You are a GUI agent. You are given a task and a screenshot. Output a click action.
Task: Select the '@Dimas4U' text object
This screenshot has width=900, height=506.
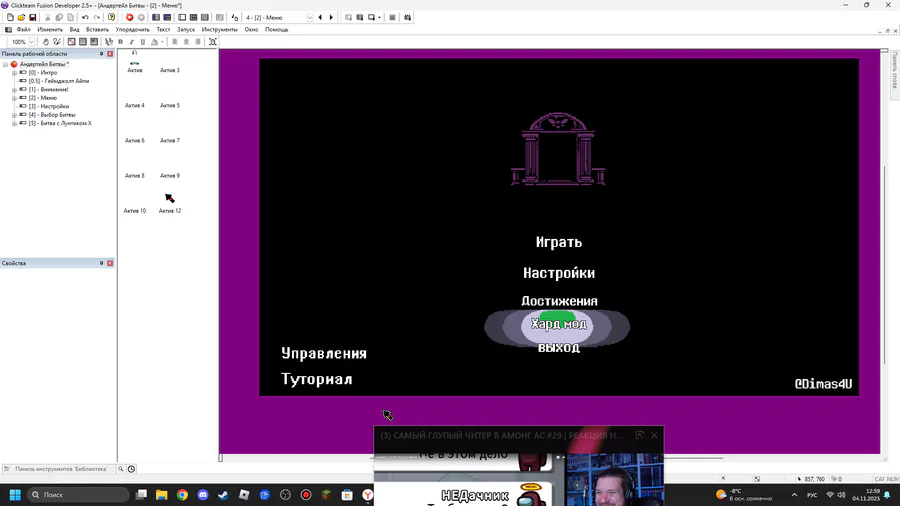pyautogui.click(x=823, y=384)
